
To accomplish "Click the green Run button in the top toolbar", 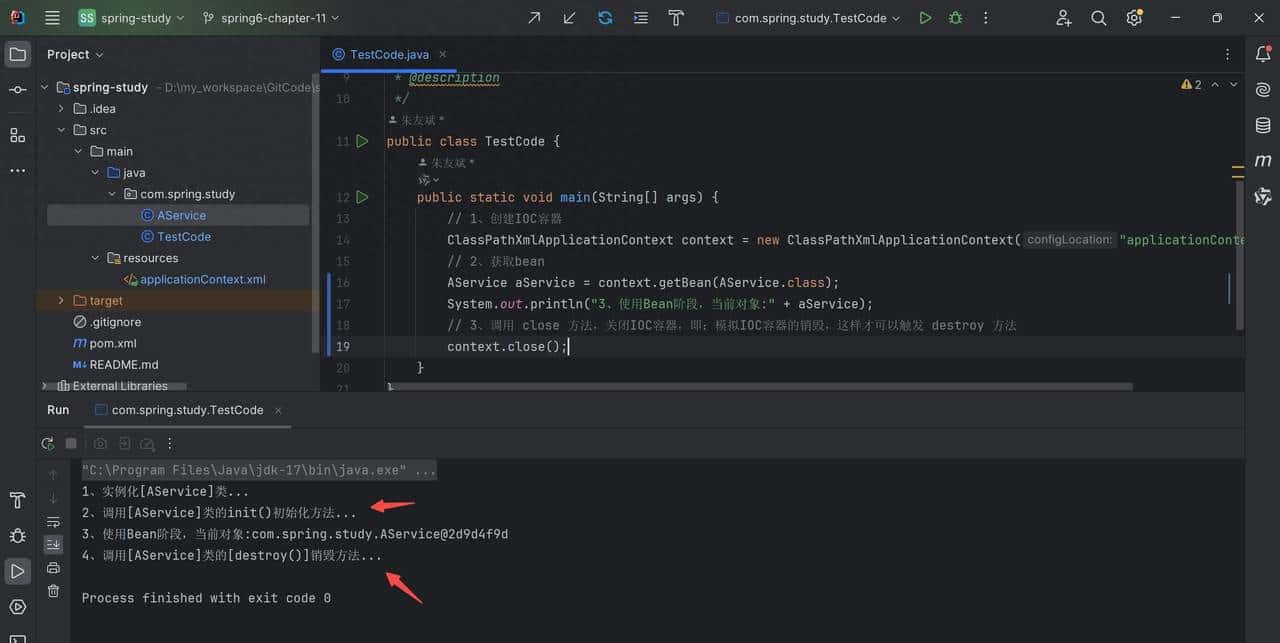I will point(925,18).
